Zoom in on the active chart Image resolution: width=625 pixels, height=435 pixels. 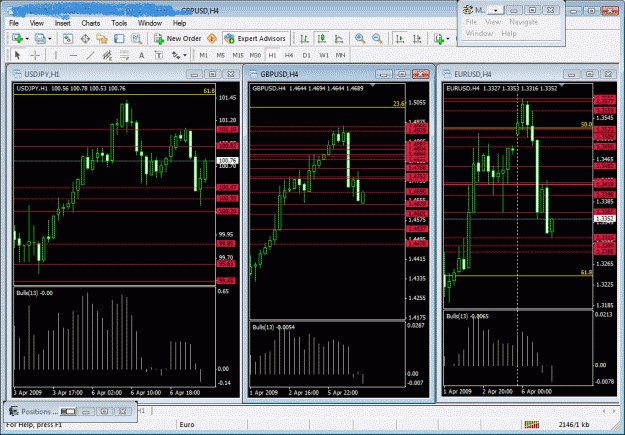pyautogui.click(x=360, y=39)
